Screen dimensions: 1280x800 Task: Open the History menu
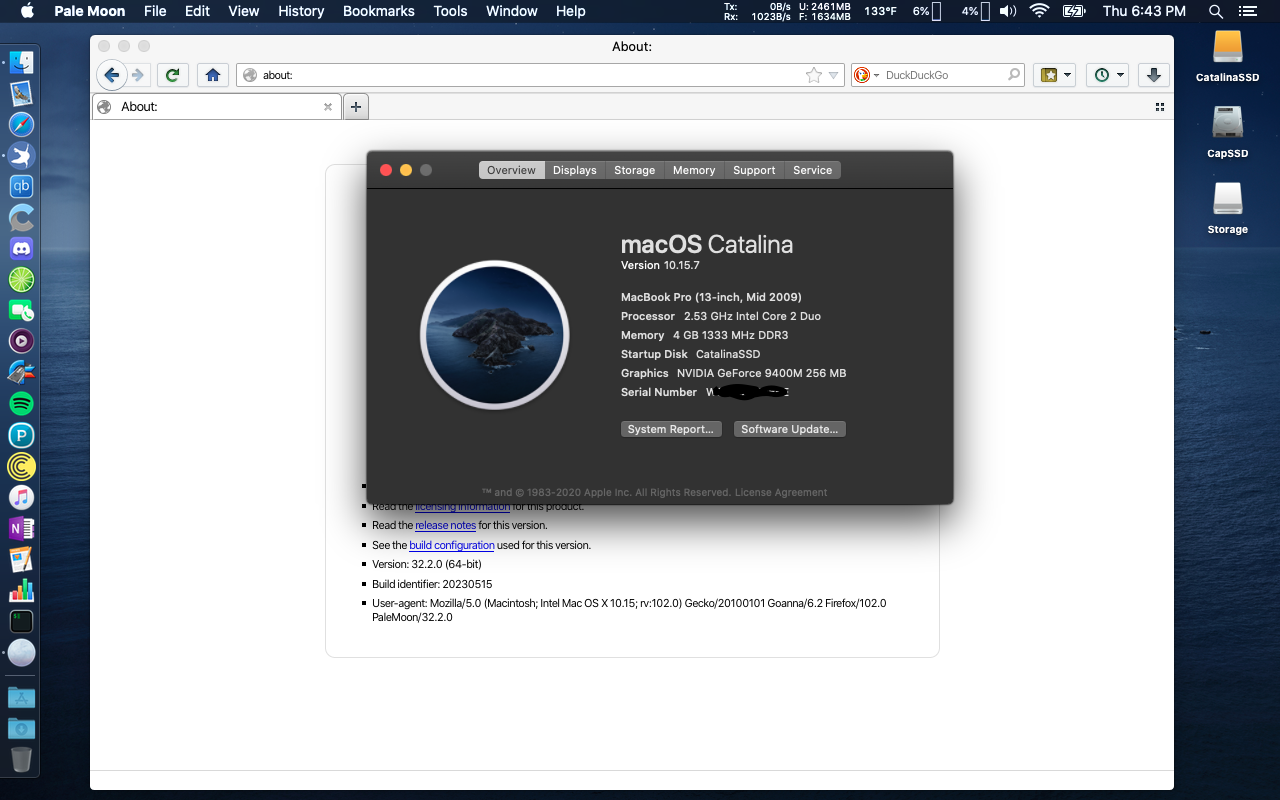(301, 11)
